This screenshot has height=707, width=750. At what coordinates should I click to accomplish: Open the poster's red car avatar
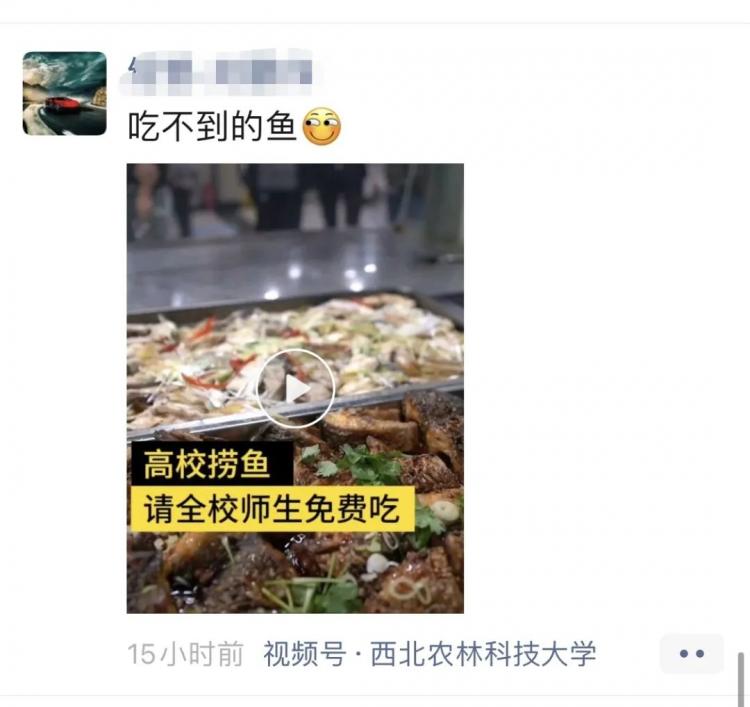tap(65, 93)
